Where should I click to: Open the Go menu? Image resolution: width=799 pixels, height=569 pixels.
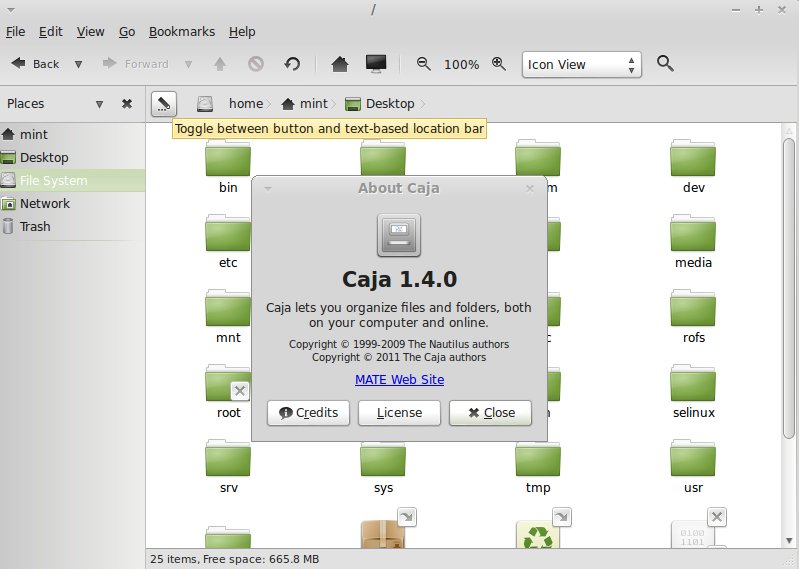click(127, 31)
